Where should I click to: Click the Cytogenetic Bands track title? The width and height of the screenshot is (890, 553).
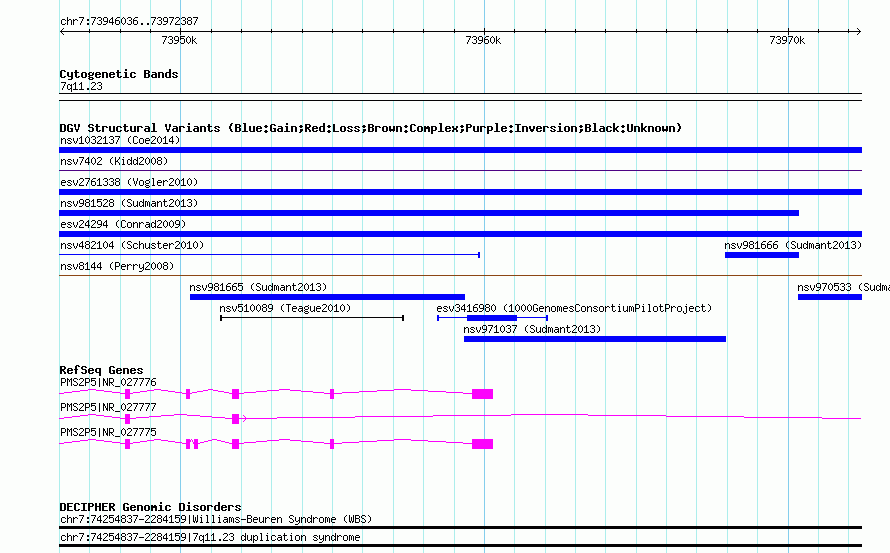pos(119,74)
